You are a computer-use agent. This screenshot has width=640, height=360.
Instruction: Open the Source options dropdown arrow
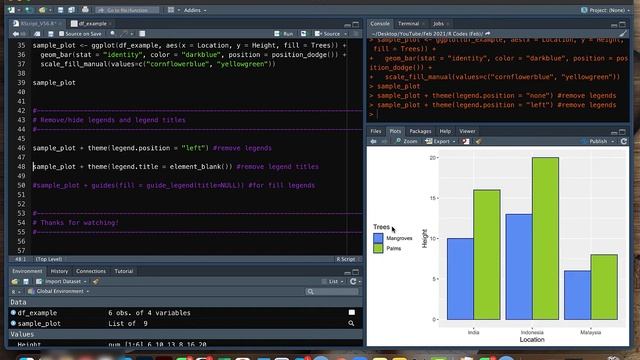345,34
